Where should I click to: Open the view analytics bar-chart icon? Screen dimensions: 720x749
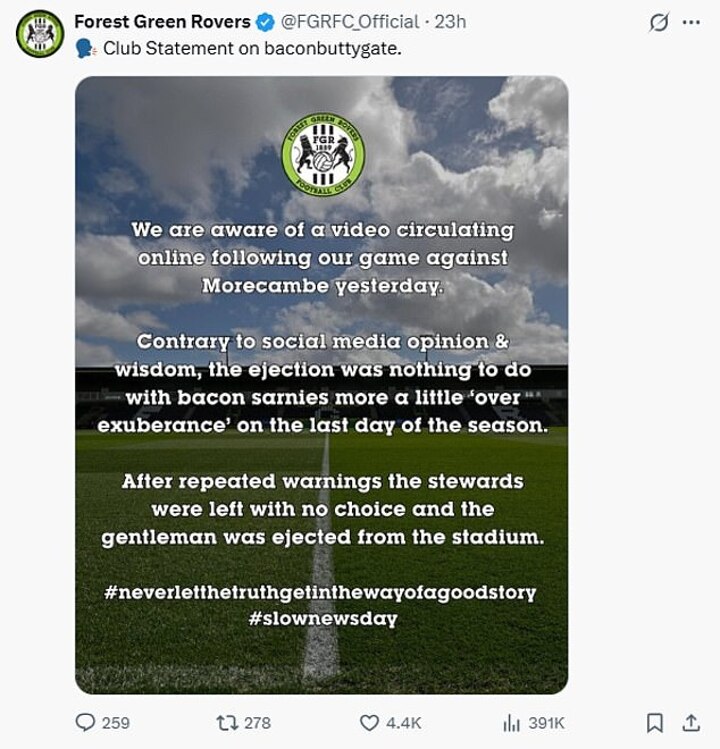[511, 722]
